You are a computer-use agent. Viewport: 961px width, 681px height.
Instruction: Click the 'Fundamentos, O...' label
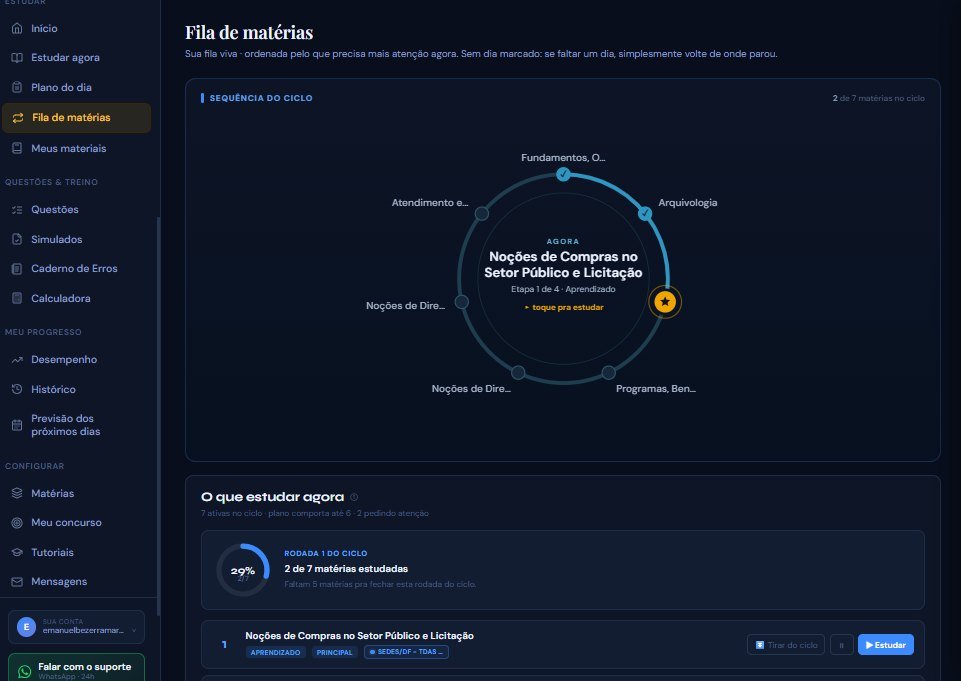click(563, 158)
